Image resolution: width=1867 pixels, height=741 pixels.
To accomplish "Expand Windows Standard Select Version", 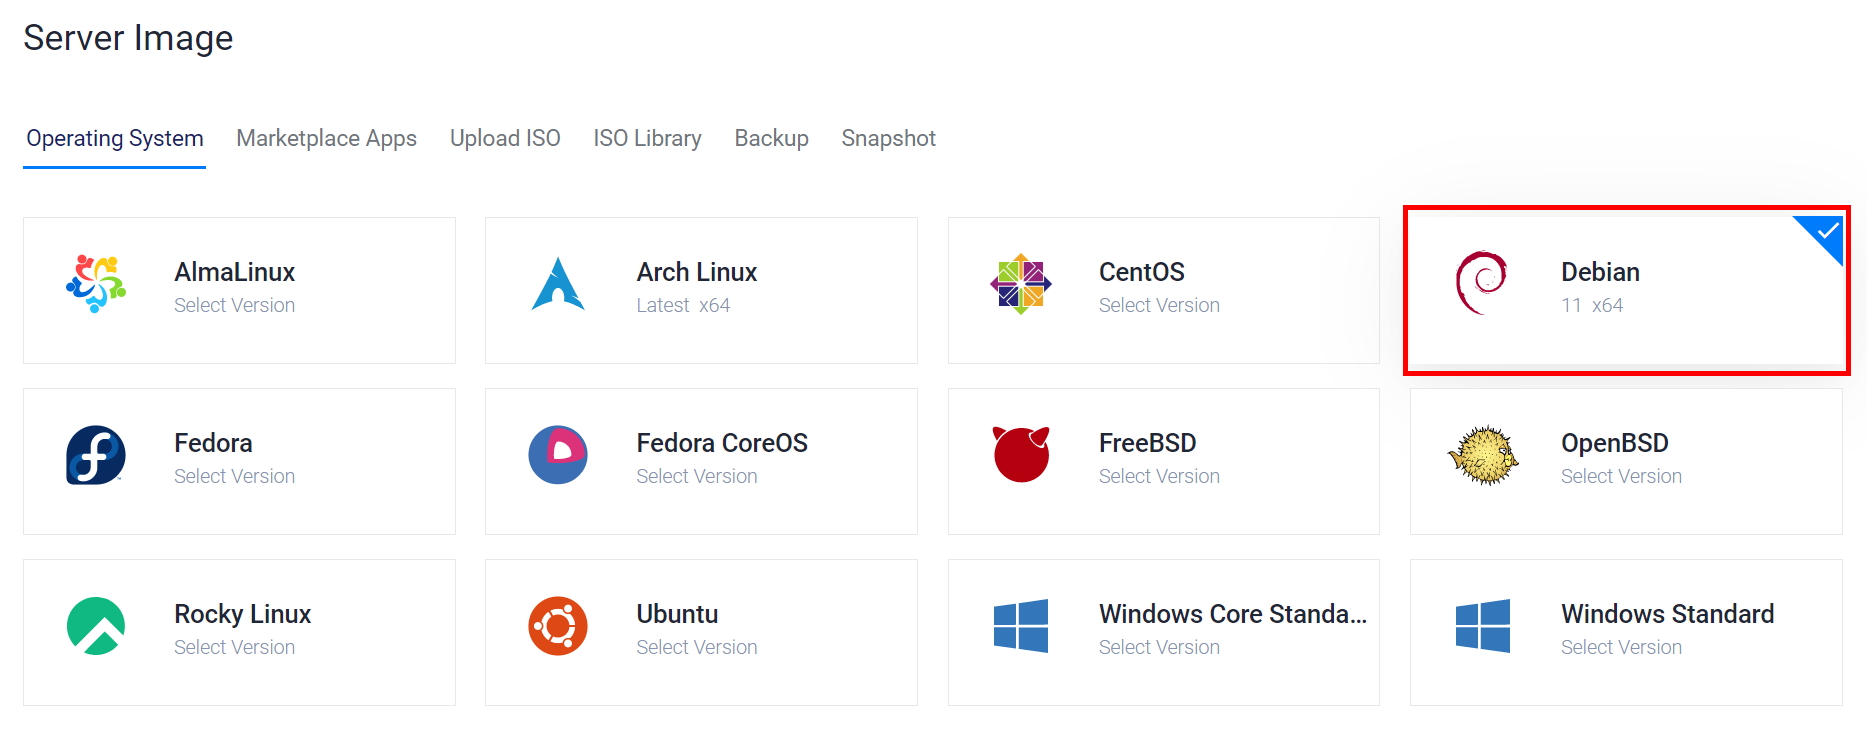I will 1621,647.
